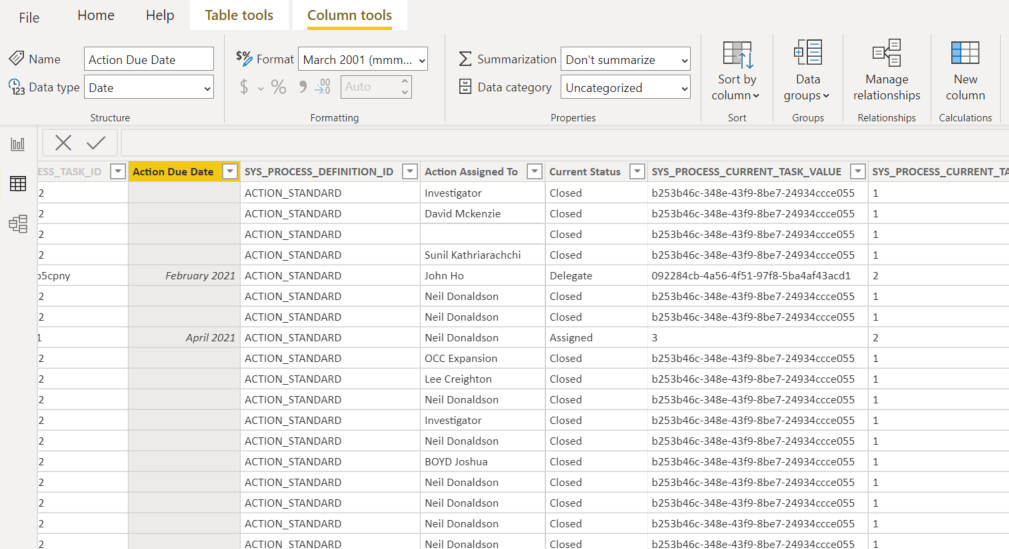Image resolution: width=1009 pixels, height=549 pixels.
Task: Click the 092284cb-4a56-4f51 task value cell
Action: [x=757, y=275]
